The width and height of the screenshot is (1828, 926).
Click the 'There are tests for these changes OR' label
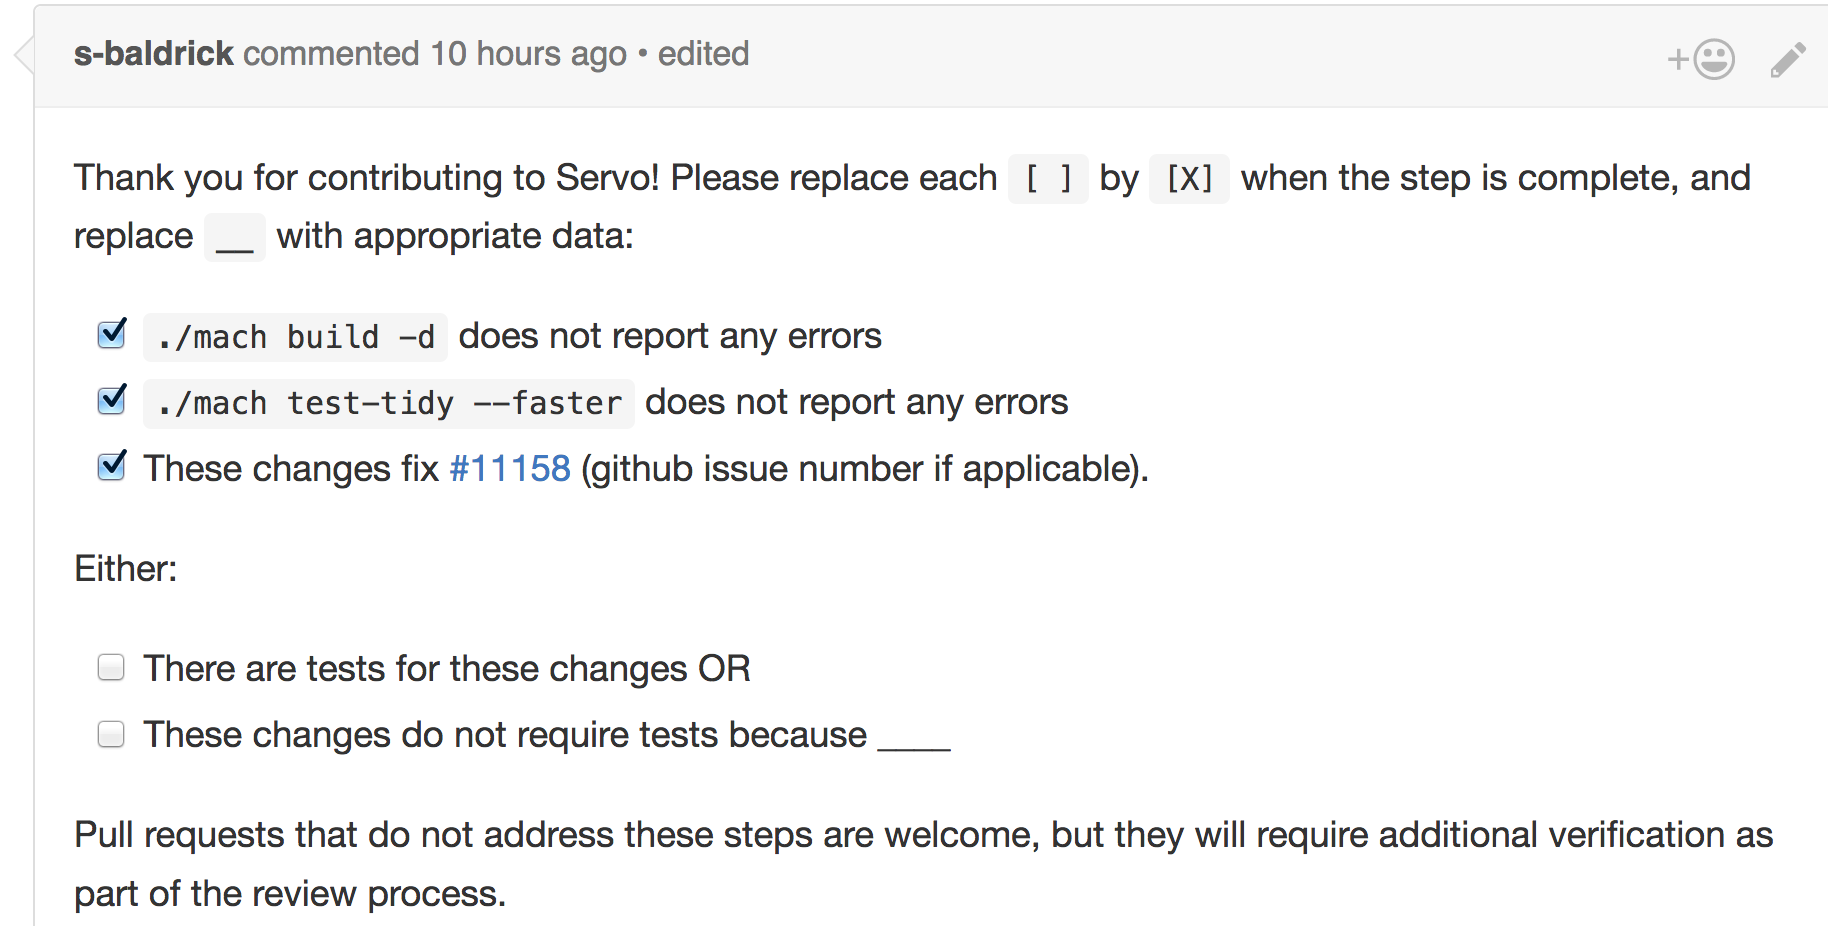point(447,668)
